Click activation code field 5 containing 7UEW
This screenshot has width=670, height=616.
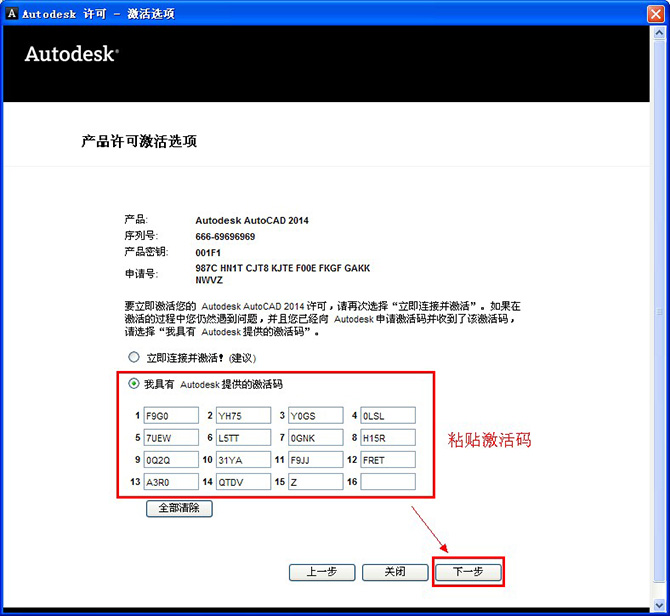pyautogui.click(x=171, y=437)
